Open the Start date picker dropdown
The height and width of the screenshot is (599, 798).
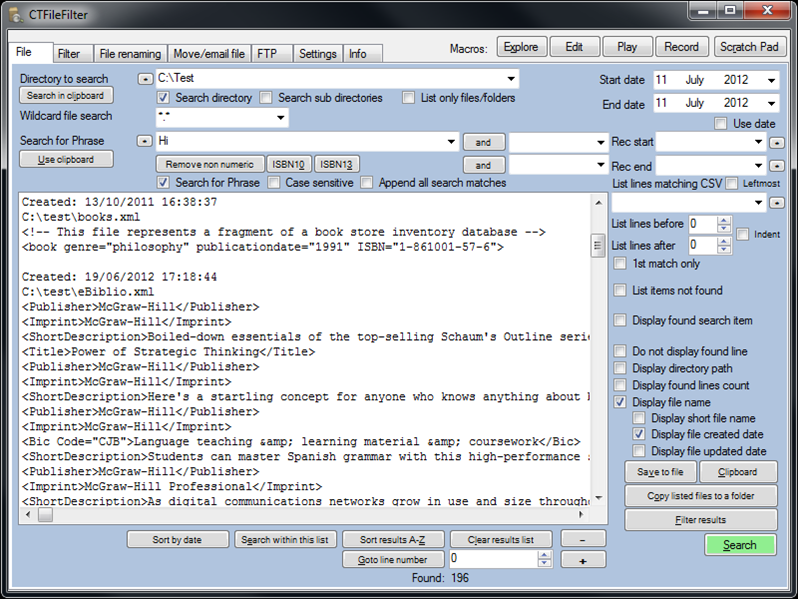[x=772, y=80]
